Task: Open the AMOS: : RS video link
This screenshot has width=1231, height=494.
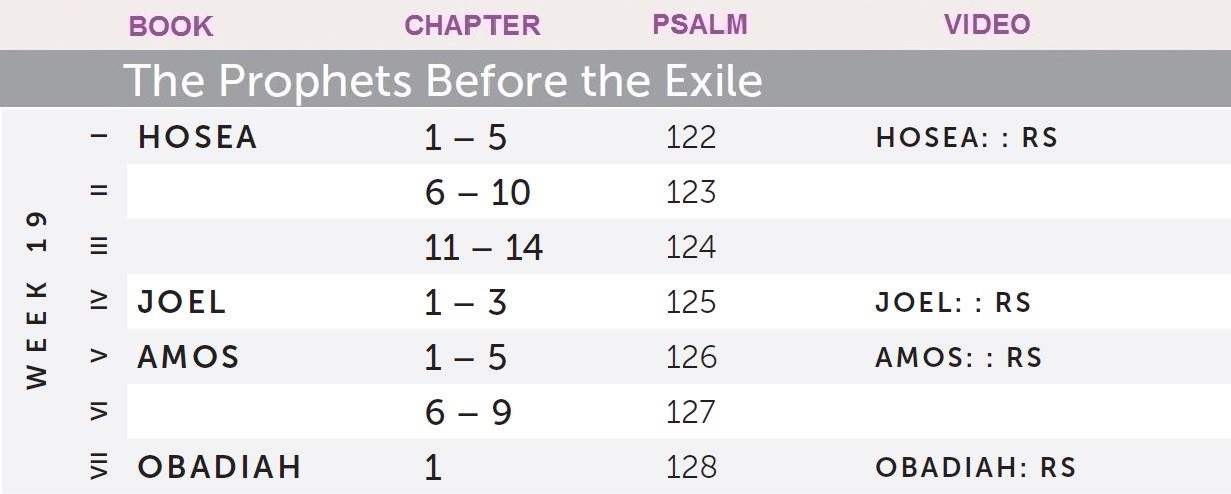Action: point(958,357)
